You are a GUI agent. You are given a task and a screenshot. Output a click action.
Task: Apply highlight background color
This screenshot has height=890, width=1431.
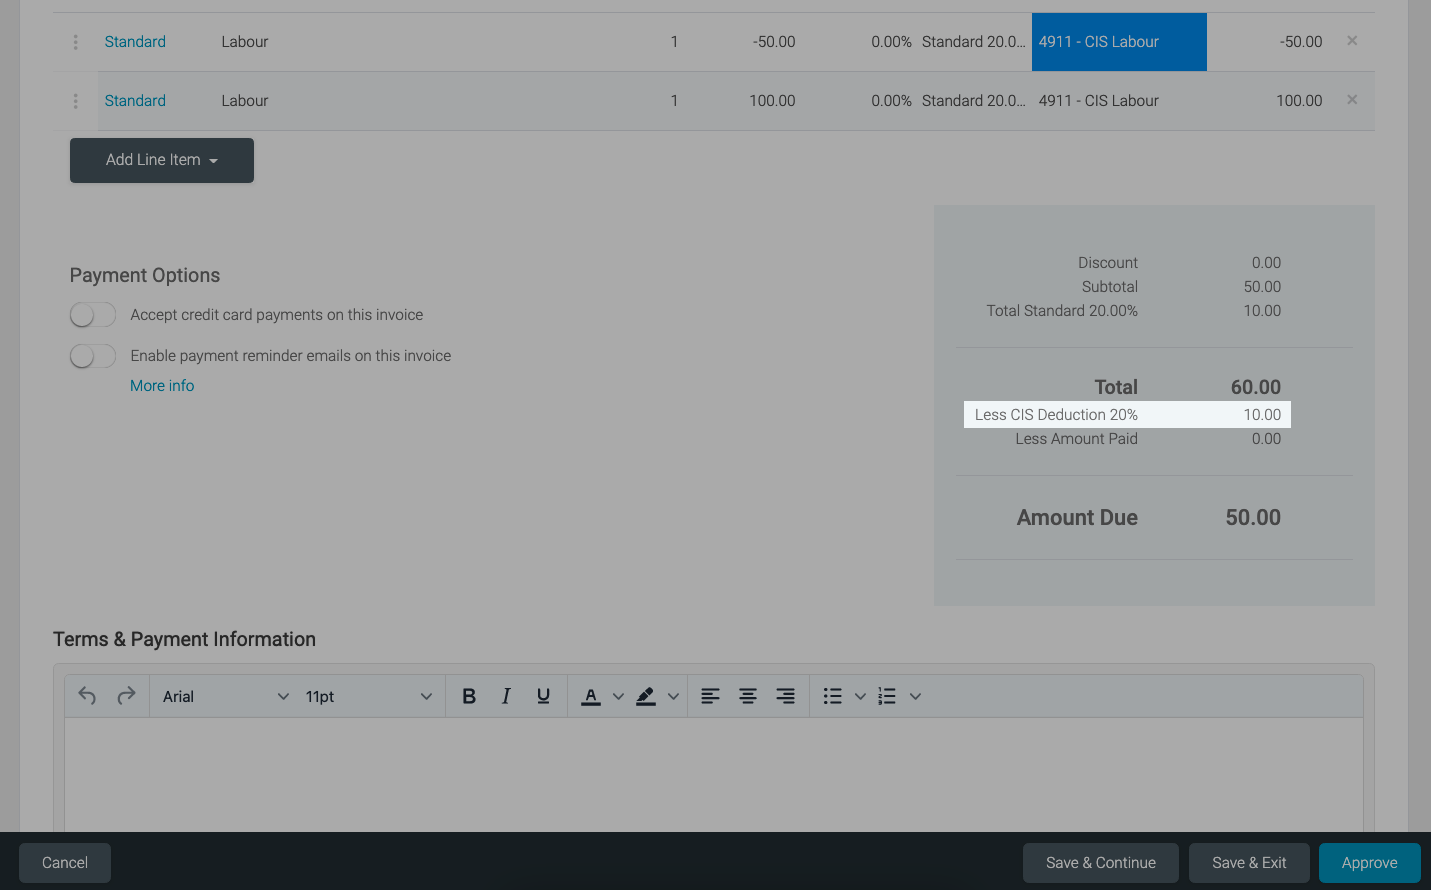tap(646, 696)
